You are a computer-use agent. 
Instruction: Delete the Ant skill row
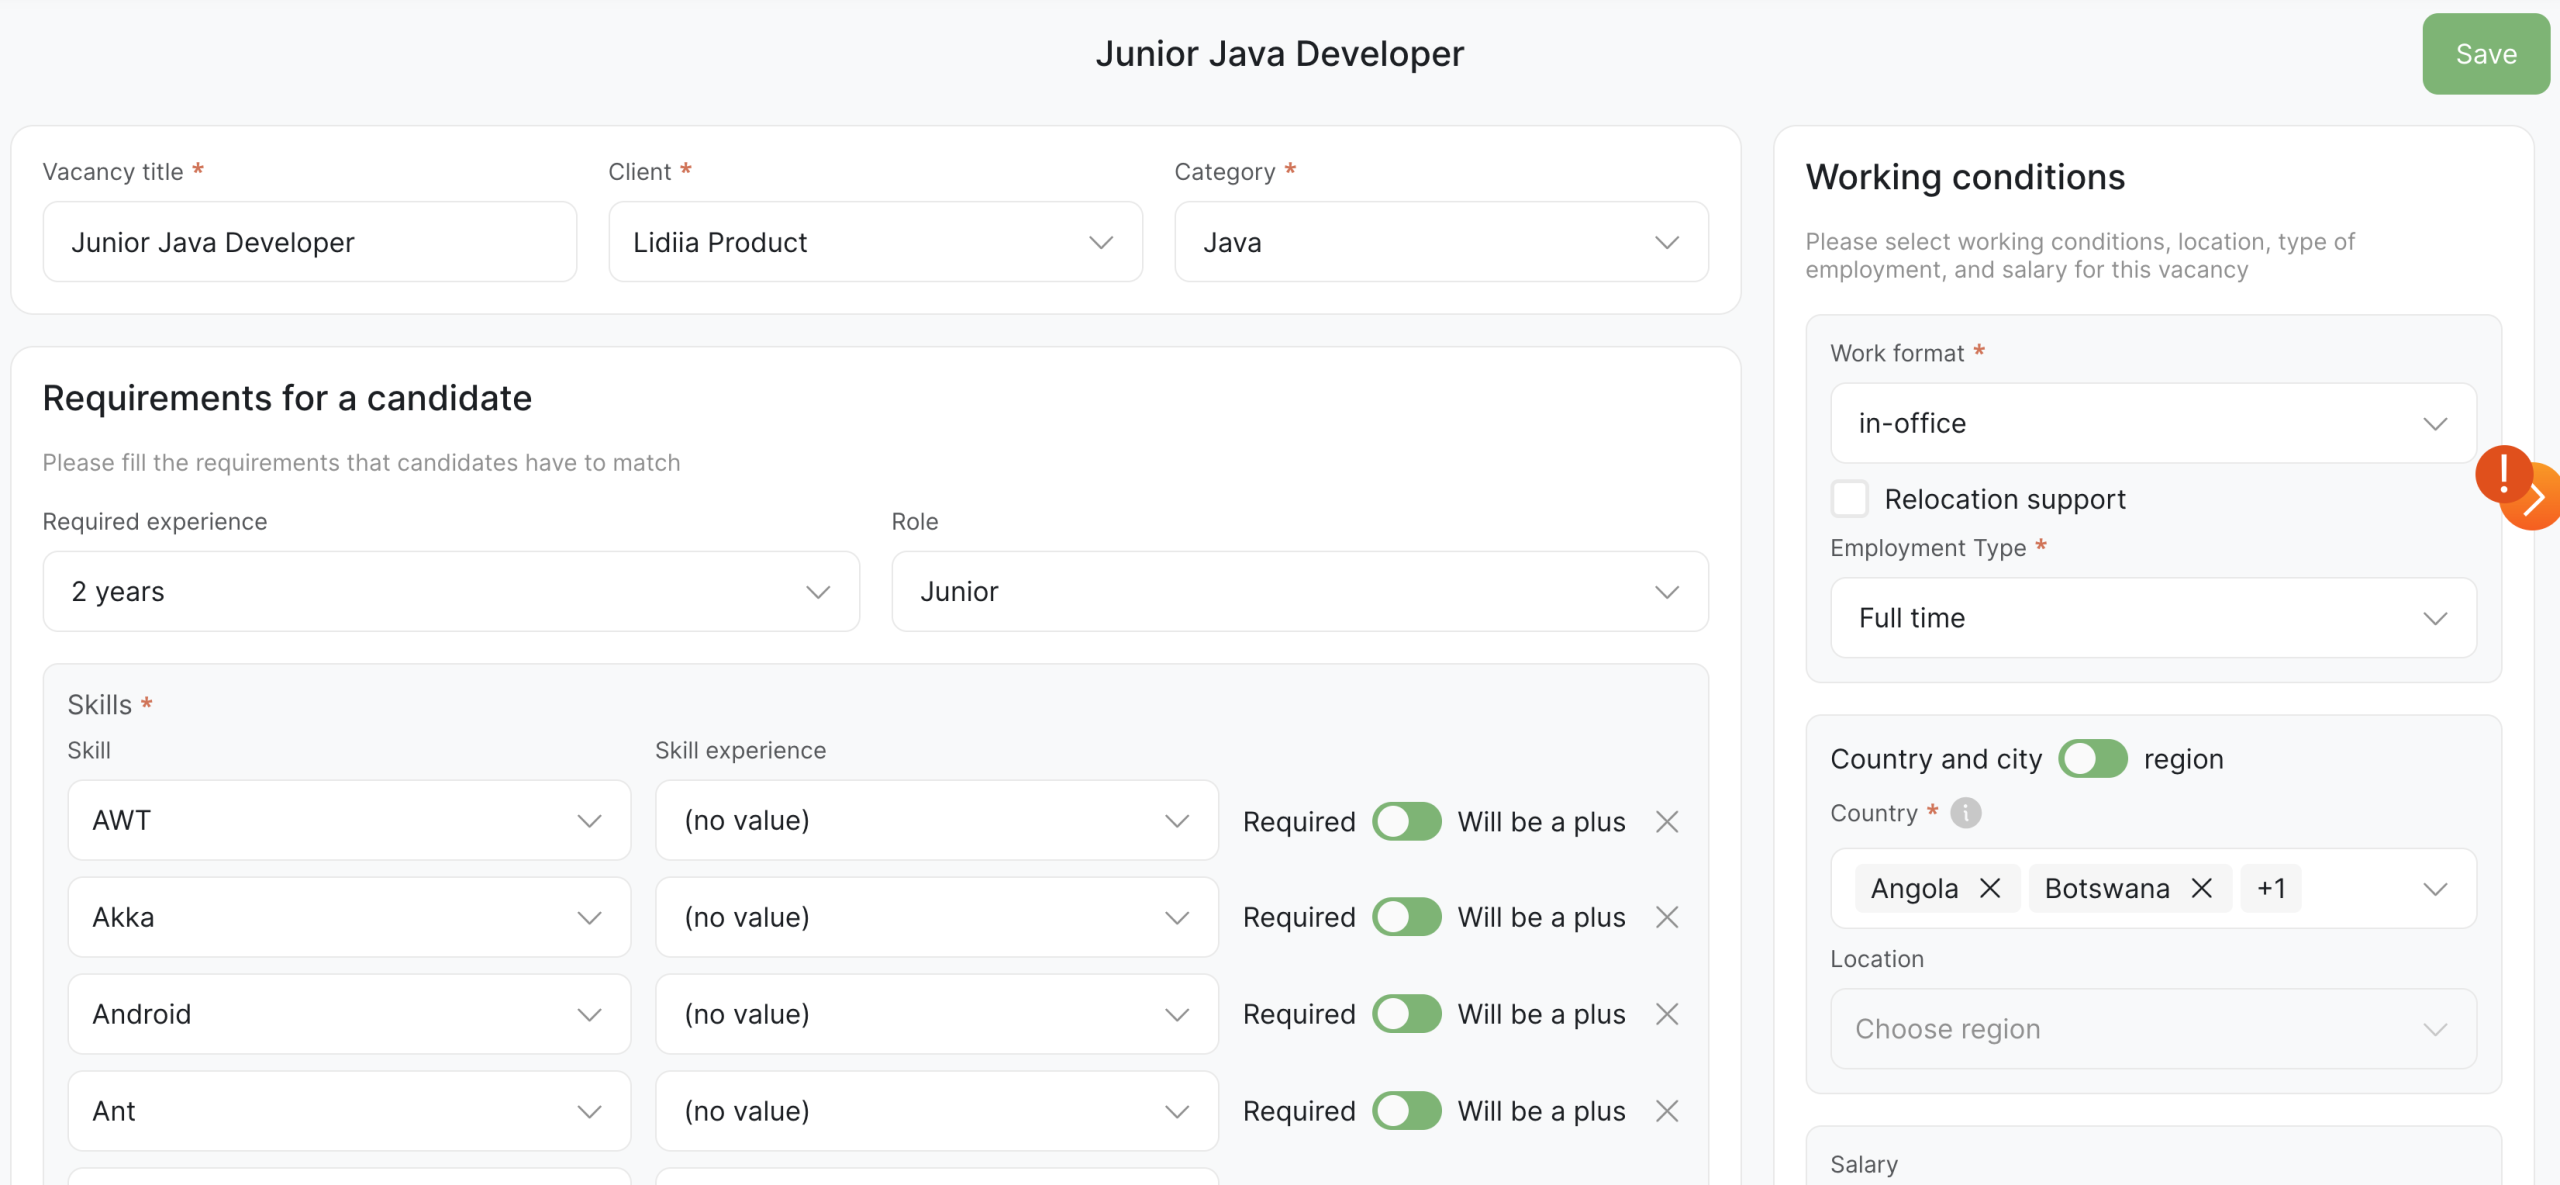click(x=1666, y=1111)
